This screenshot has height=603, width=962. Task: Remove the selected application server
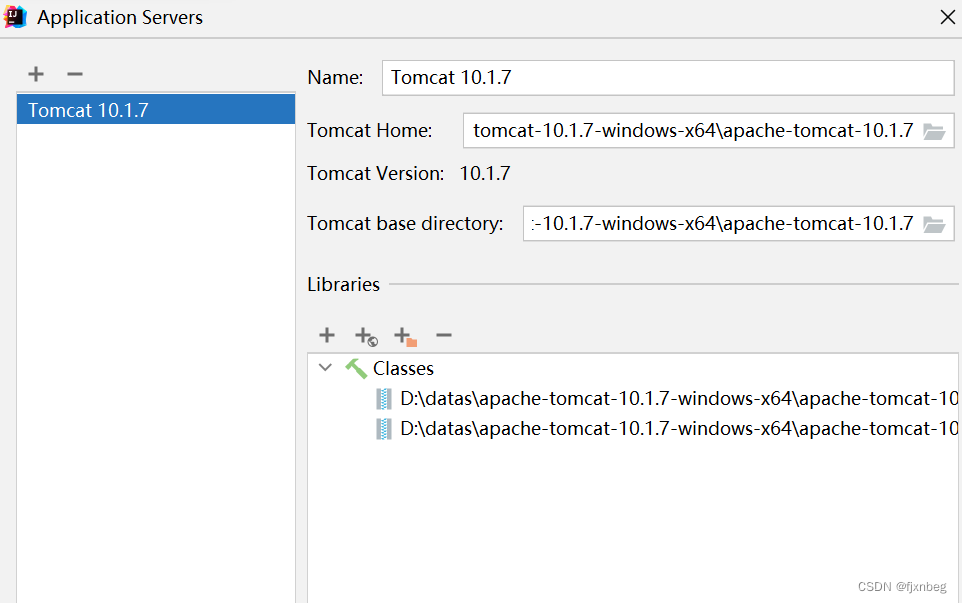pyautogui.click(x=75, y=74)
